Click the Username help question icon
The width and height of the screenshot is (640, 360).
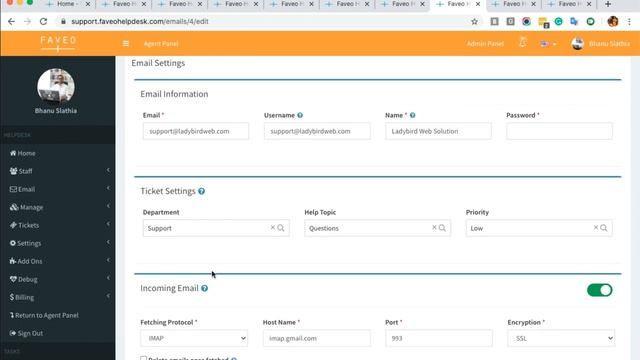[300, 115]
